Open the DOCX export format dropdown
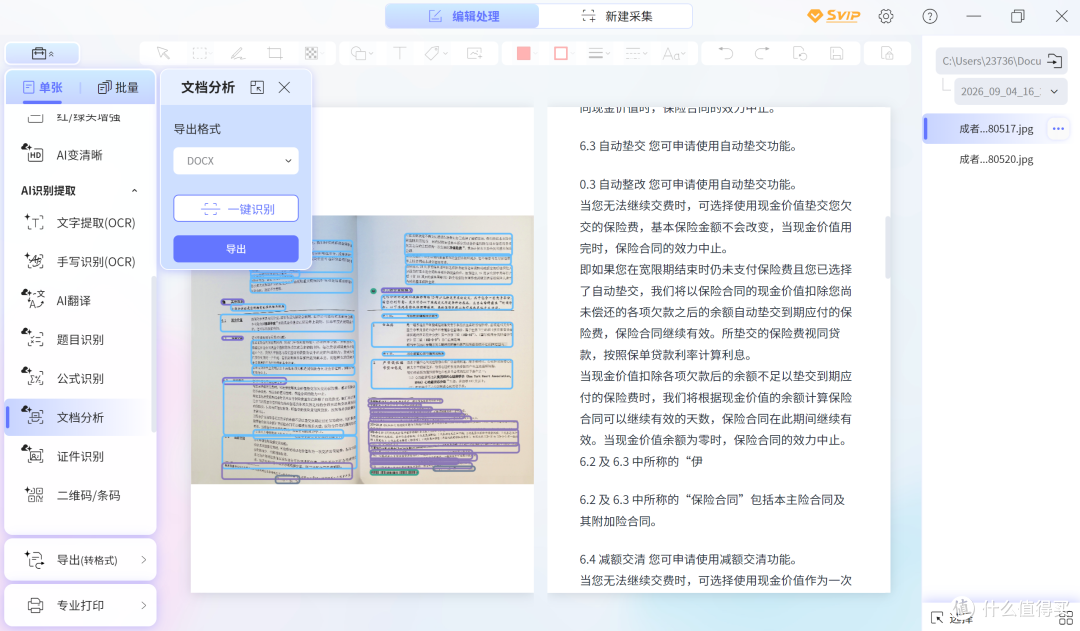Viewport: 1080px width, 631px height. [236, 161]
